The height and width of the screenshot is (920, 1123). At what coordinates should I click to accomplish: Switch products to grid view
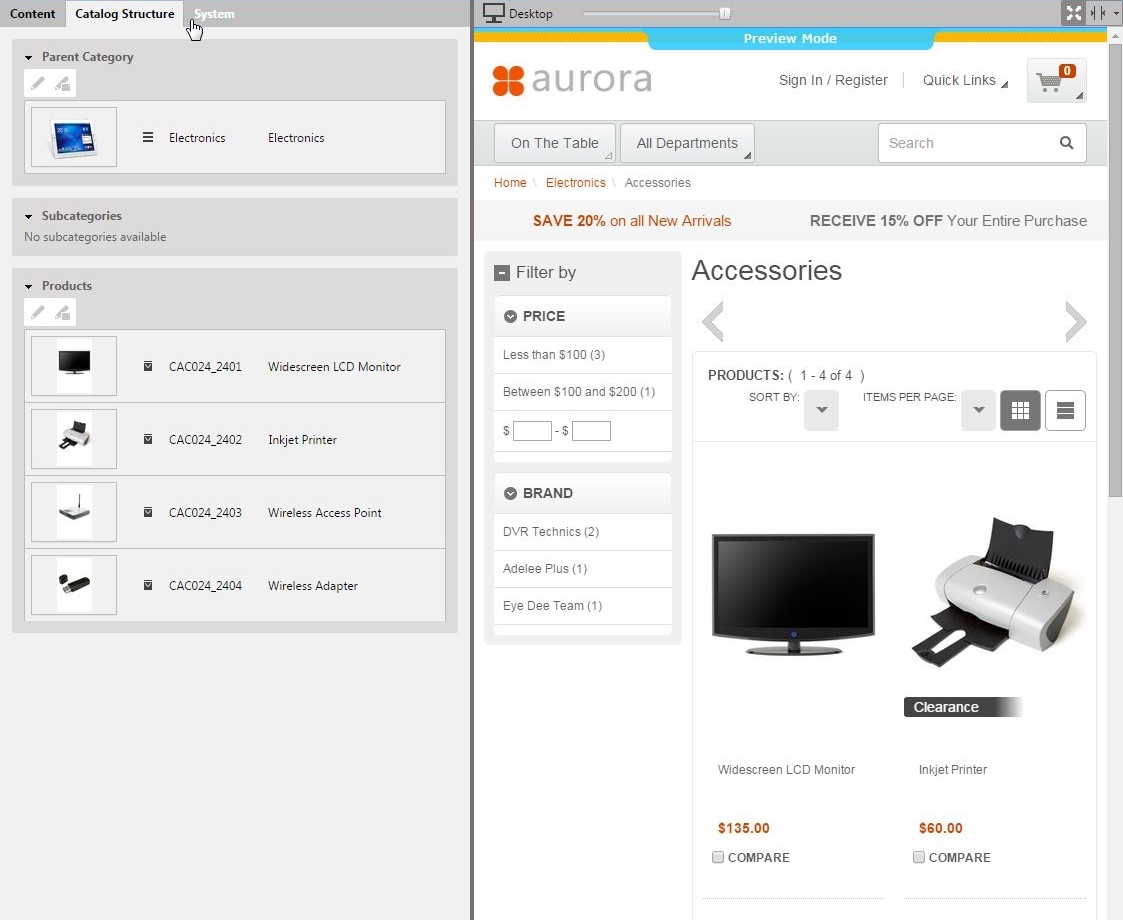(1020, 410)
